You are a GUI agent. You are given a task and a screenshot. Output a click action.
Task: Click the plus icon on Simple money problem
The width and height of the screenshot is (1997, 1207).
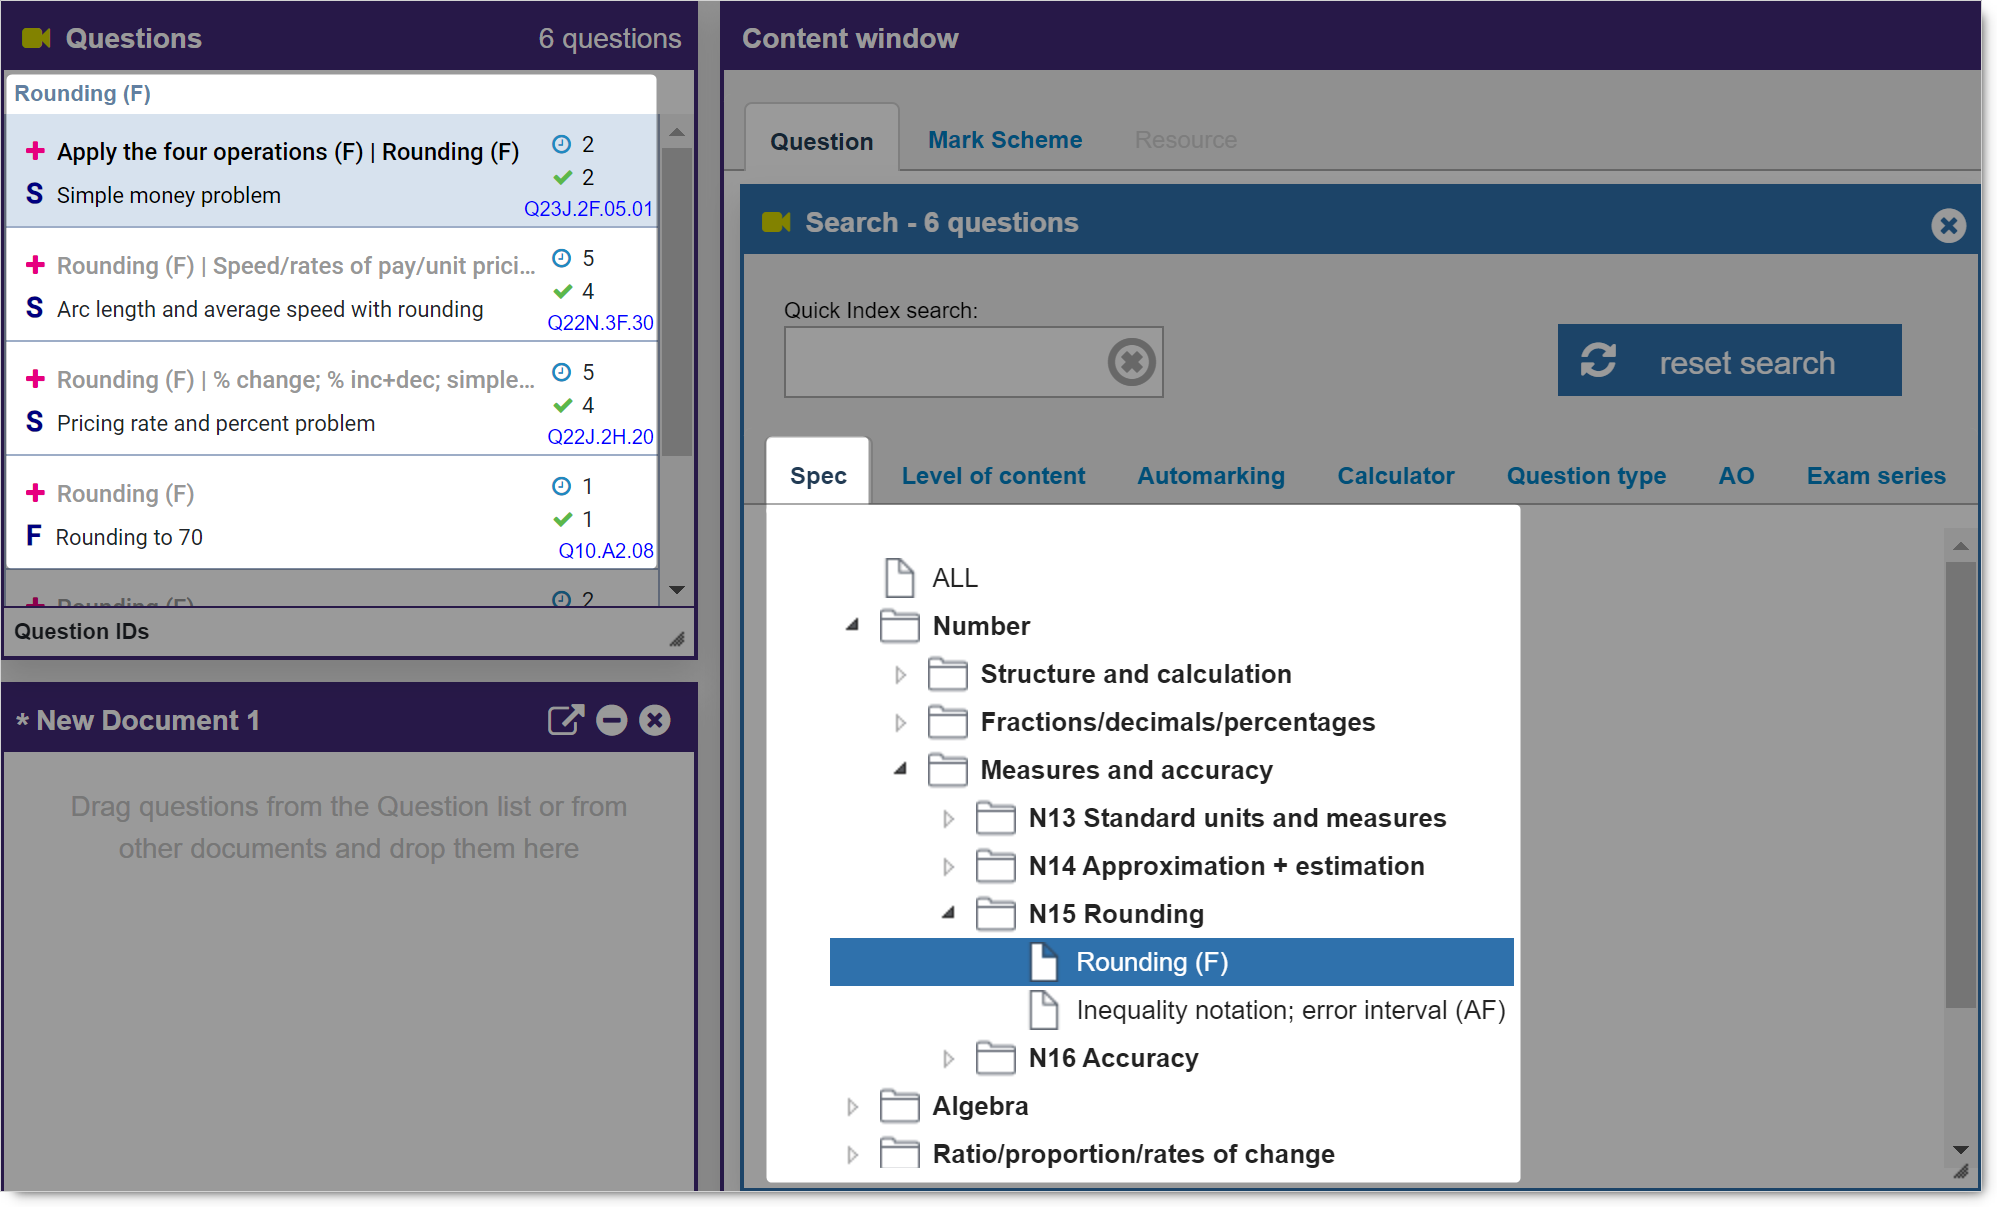pos(35,151)
